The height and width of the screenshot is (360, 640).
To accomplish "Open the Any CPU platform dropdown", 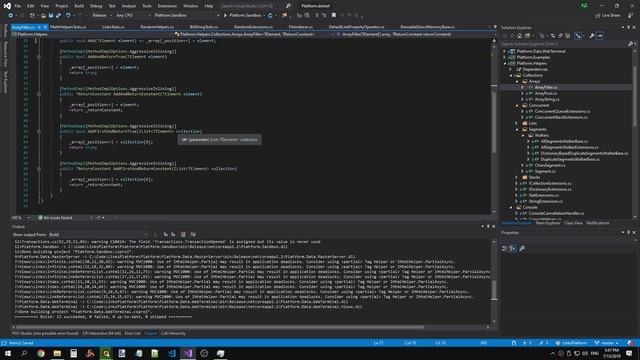I will pyautogui.click(x=133, y=16).
